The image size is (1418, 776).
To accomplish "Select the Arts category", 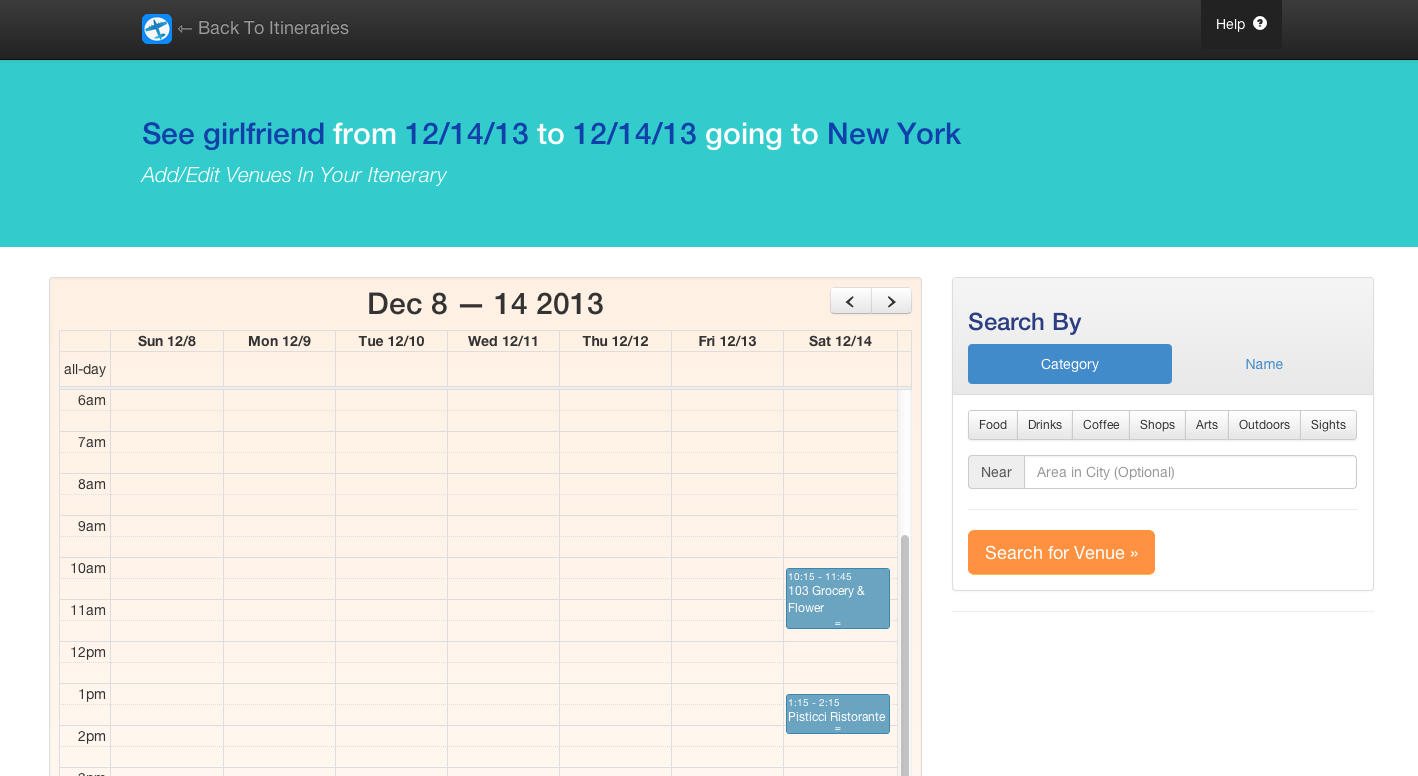I will 1207,425.
